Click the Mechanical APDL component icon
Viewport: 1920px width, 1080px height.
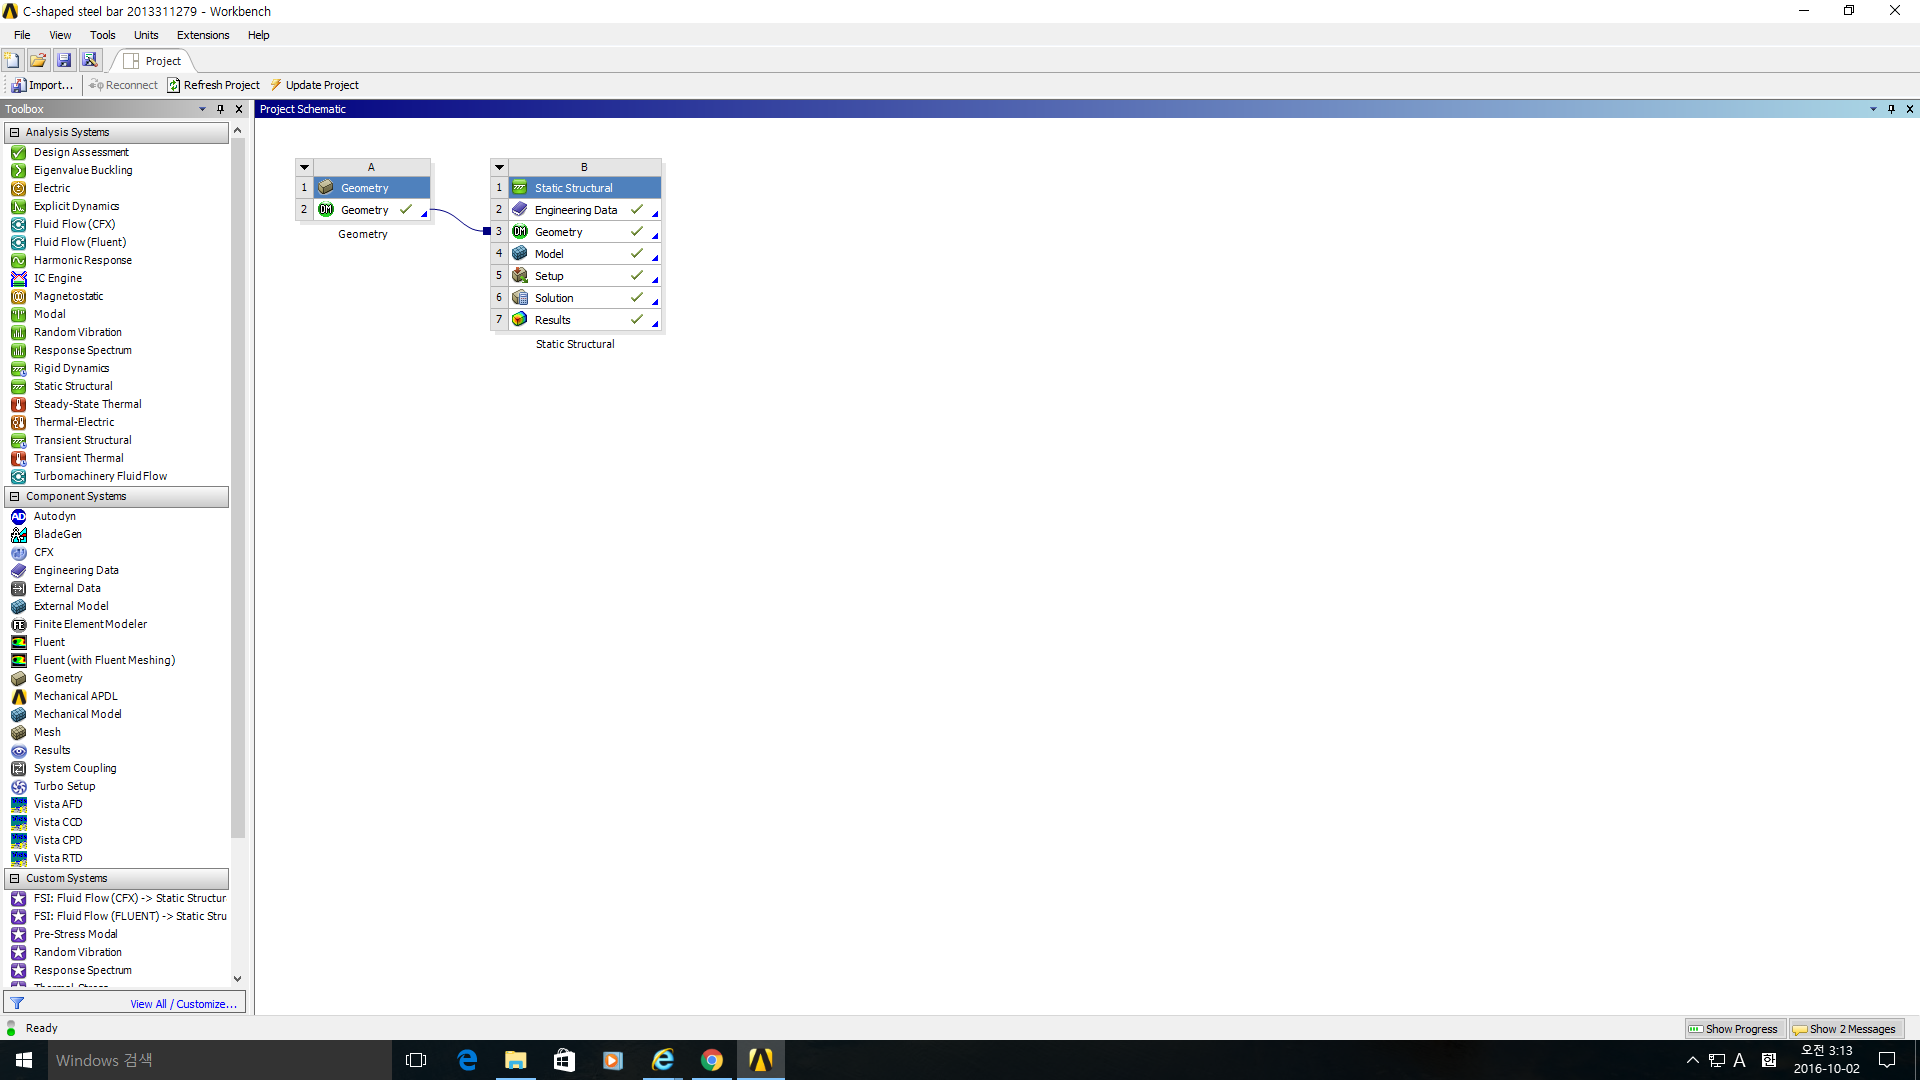[18, 696]
